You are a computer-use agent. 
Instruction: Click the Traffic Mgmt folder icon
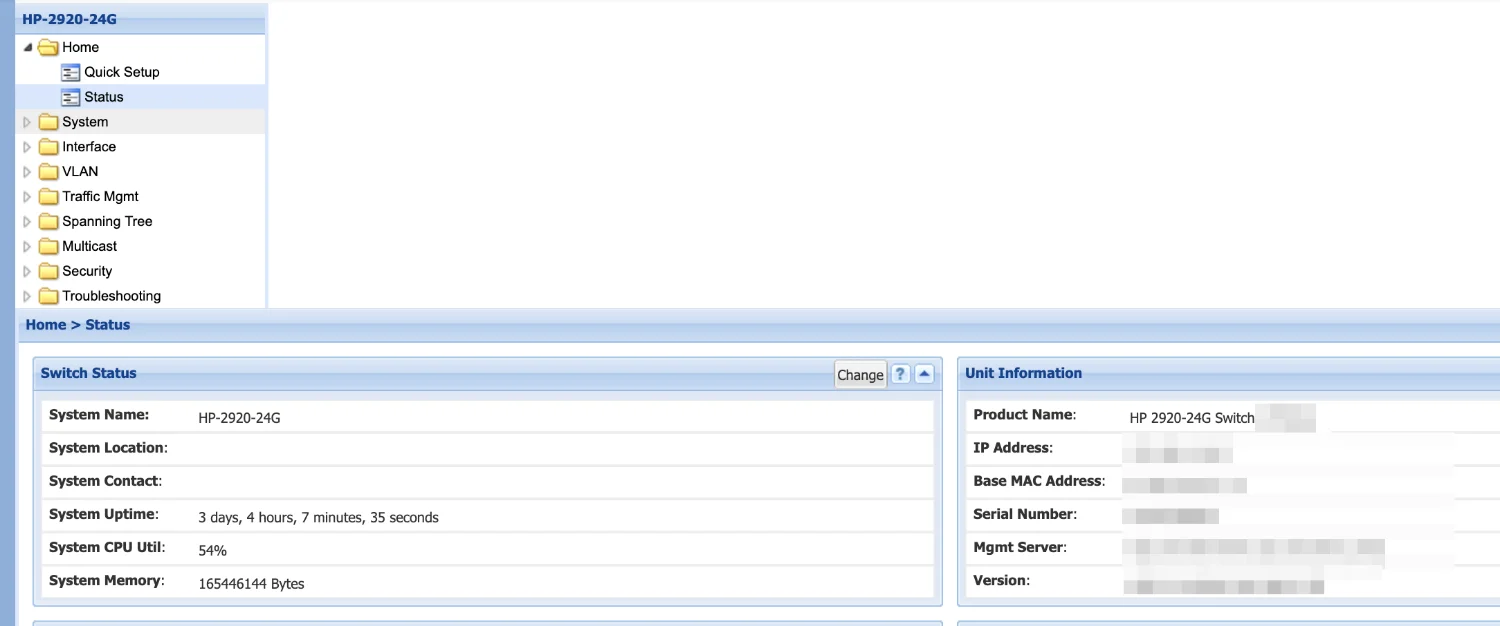pos(48,197)
